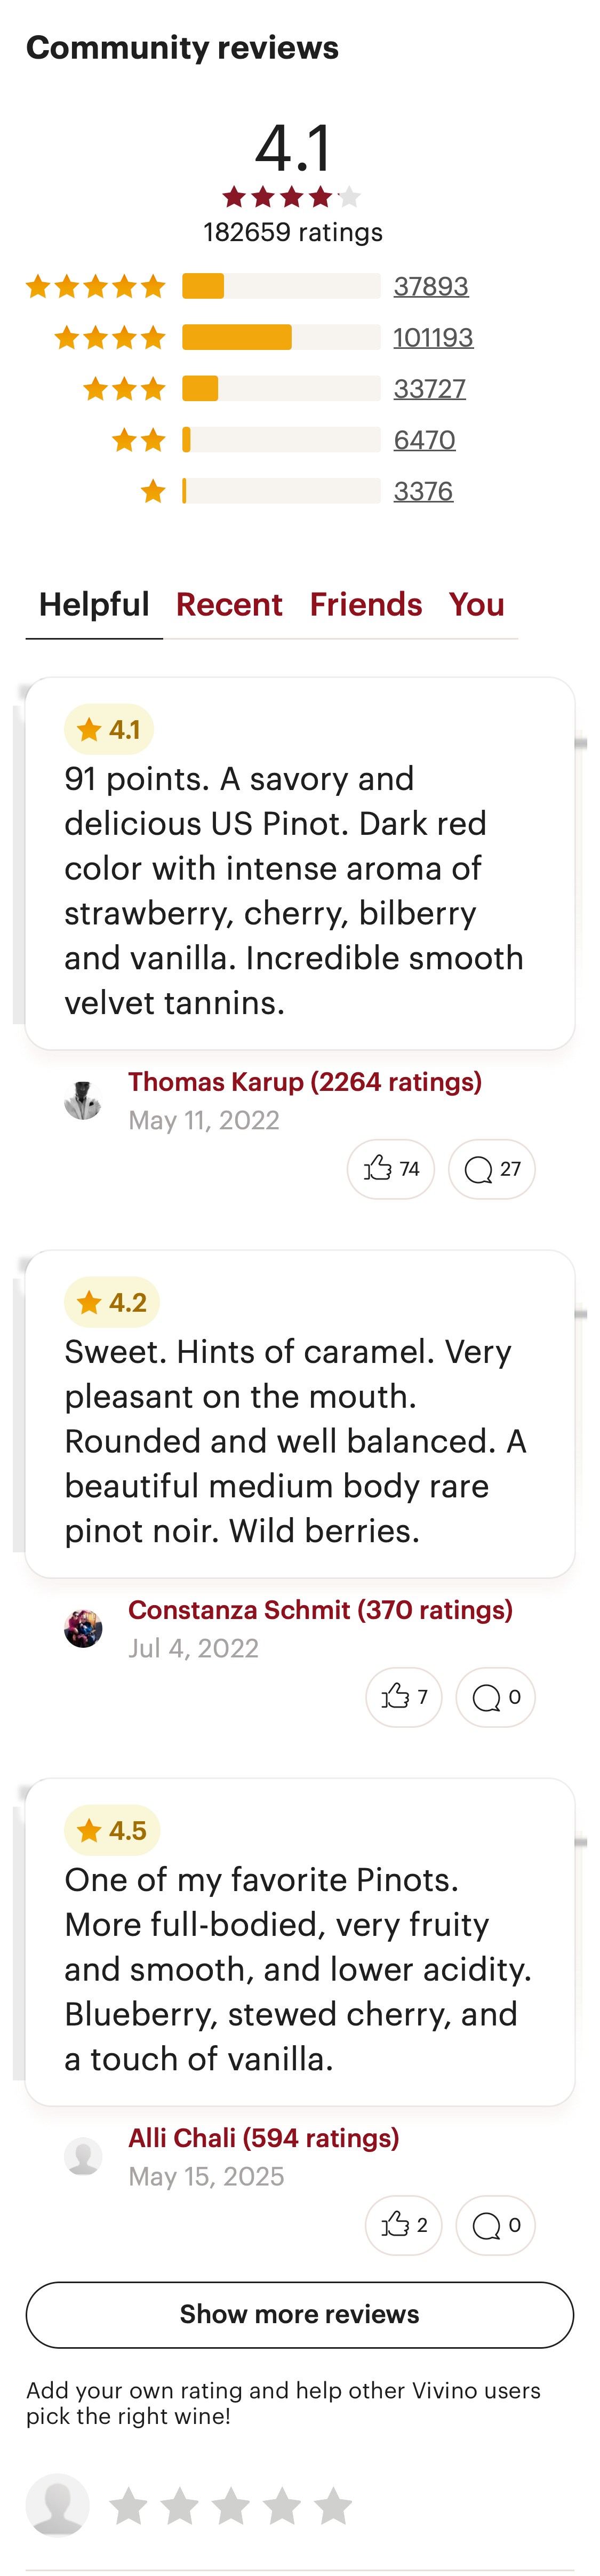This screenshot has width=600, height=2576.
Task: Open comments on Thomas Karup's review
Action: [491, 1168]
